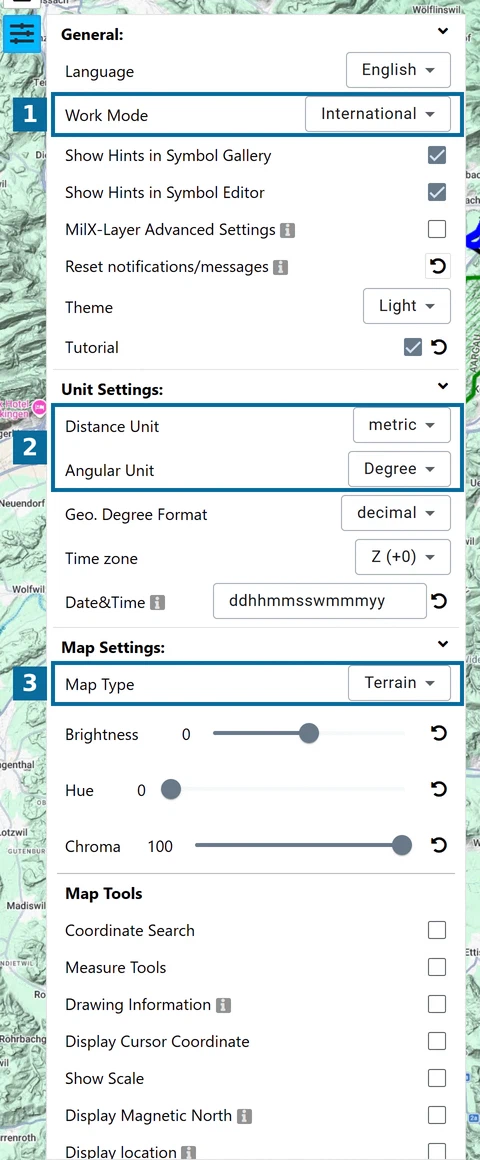Toggle the settings menu icon

22,33
